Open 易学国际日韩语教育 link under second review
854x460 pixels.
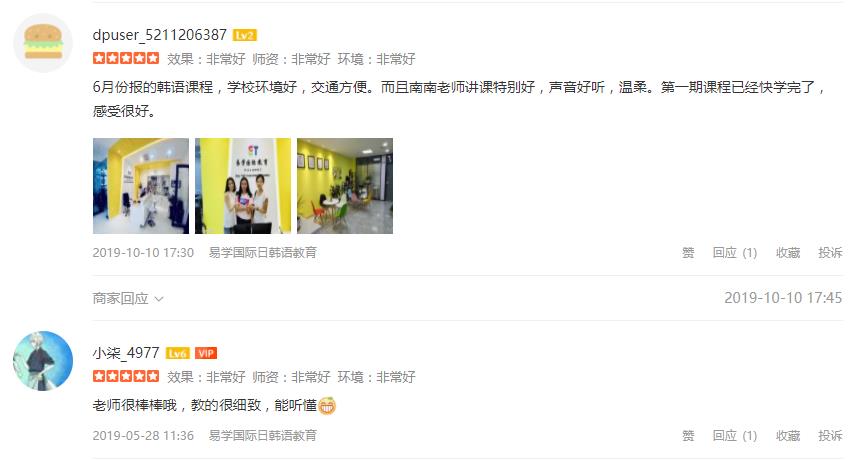263,436
